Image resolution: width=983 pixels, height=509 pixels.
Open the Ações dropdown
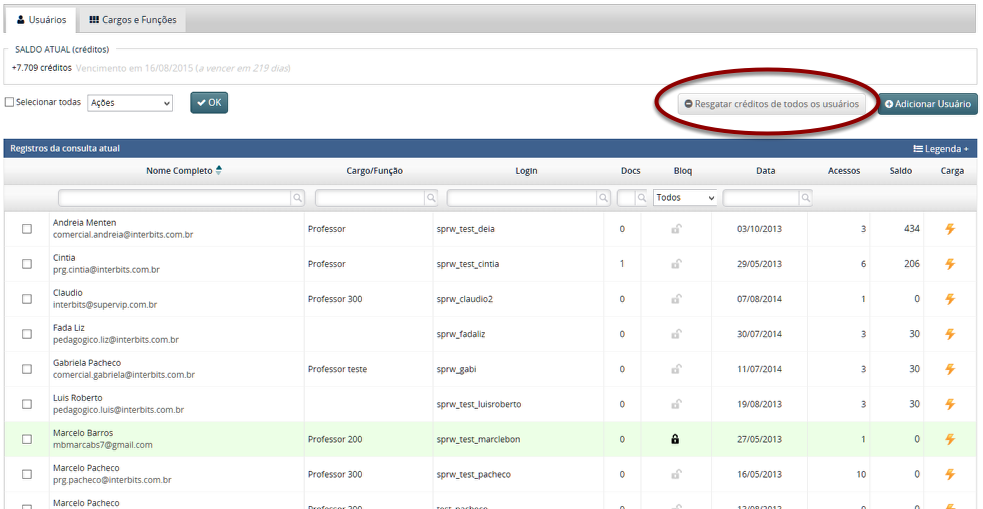[x=130, y=103]
